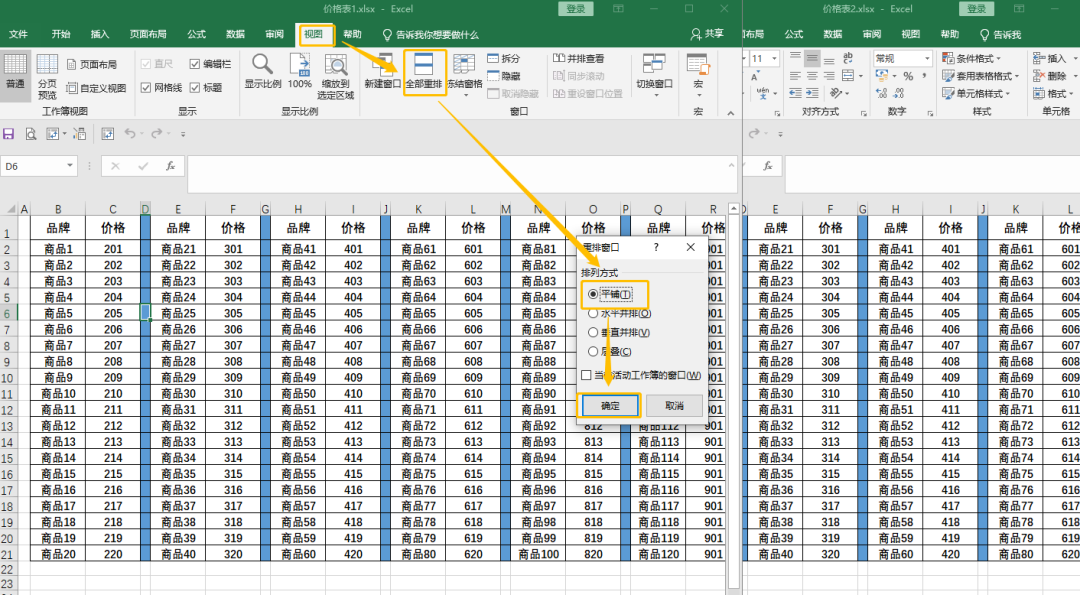Switch to the Formulas (公式) tab in 价格表1

click(196, 34)
